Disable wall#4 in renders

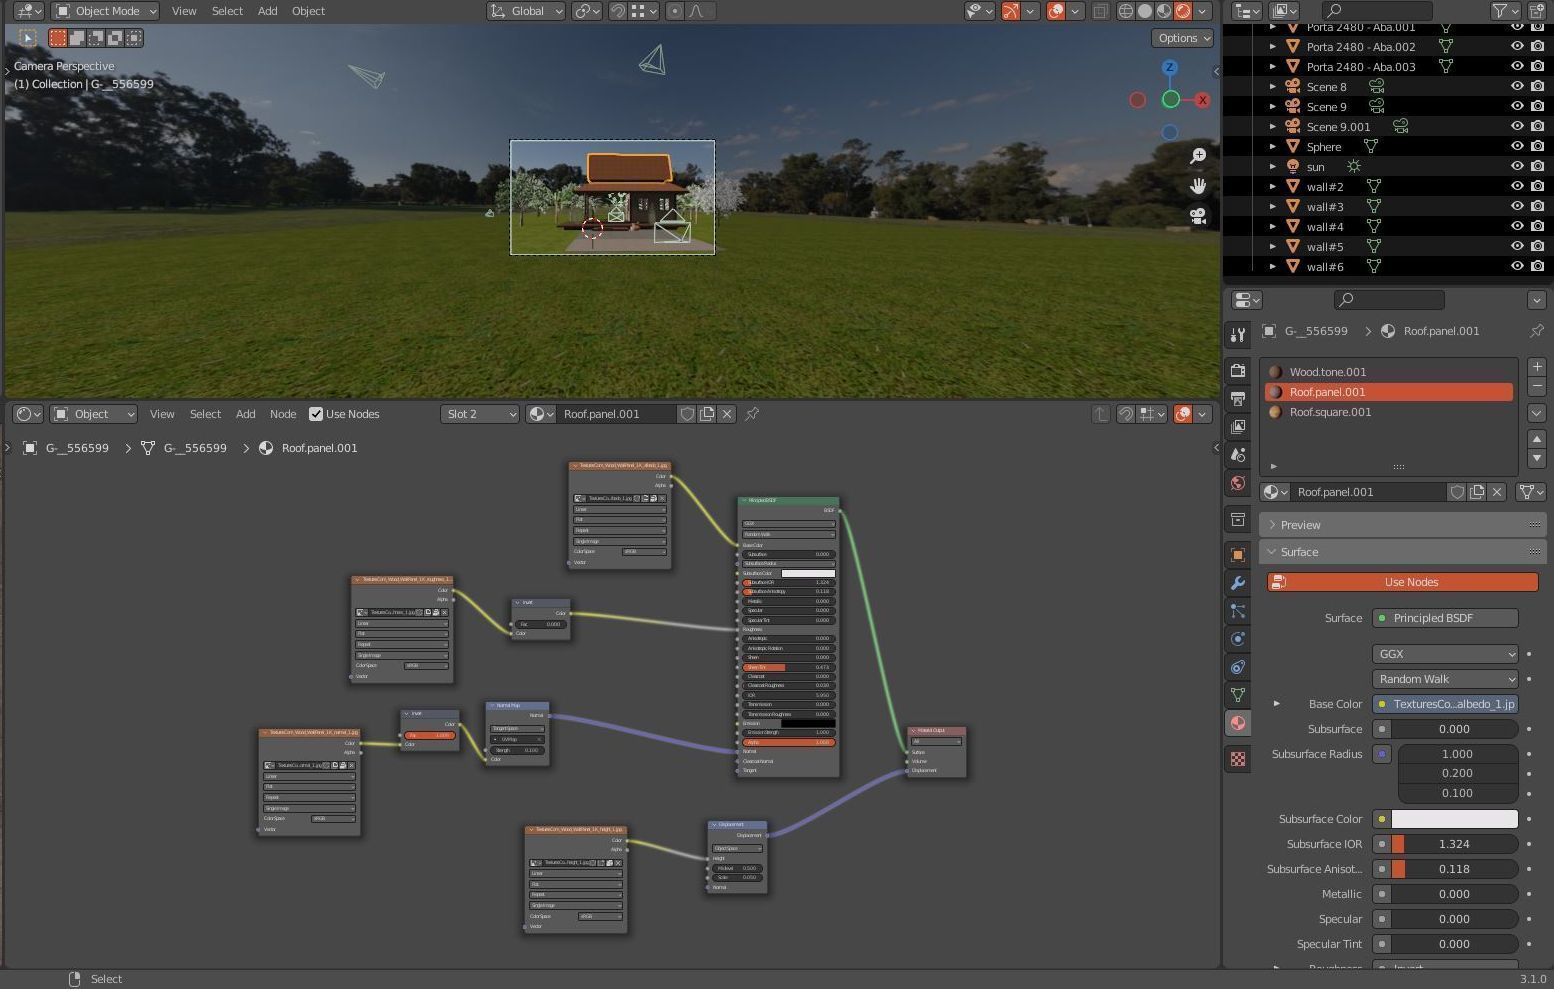tap(1538, 227)
